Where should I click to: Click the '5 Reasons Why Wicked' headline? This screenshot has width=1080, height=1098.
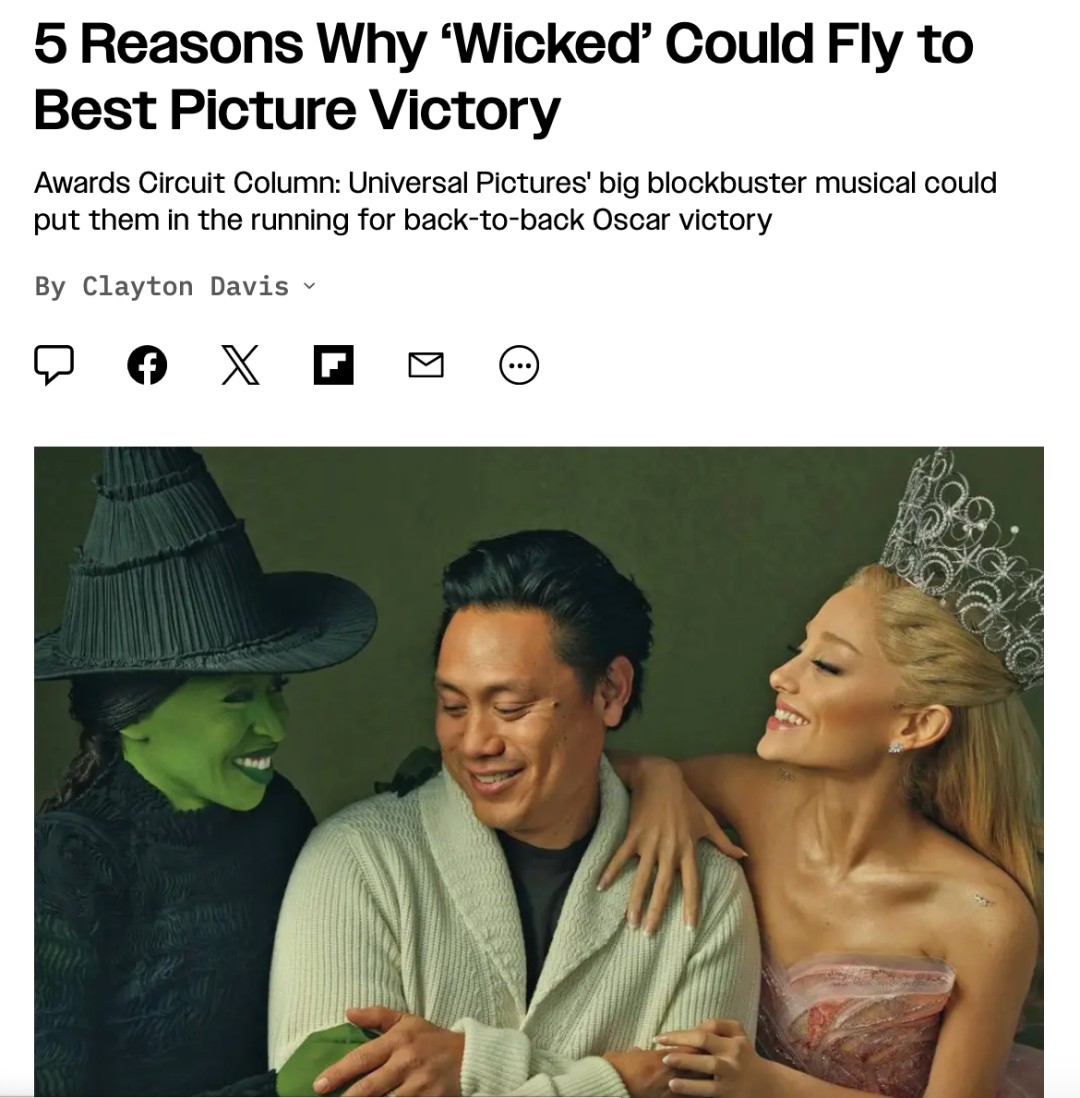[503, 43]
